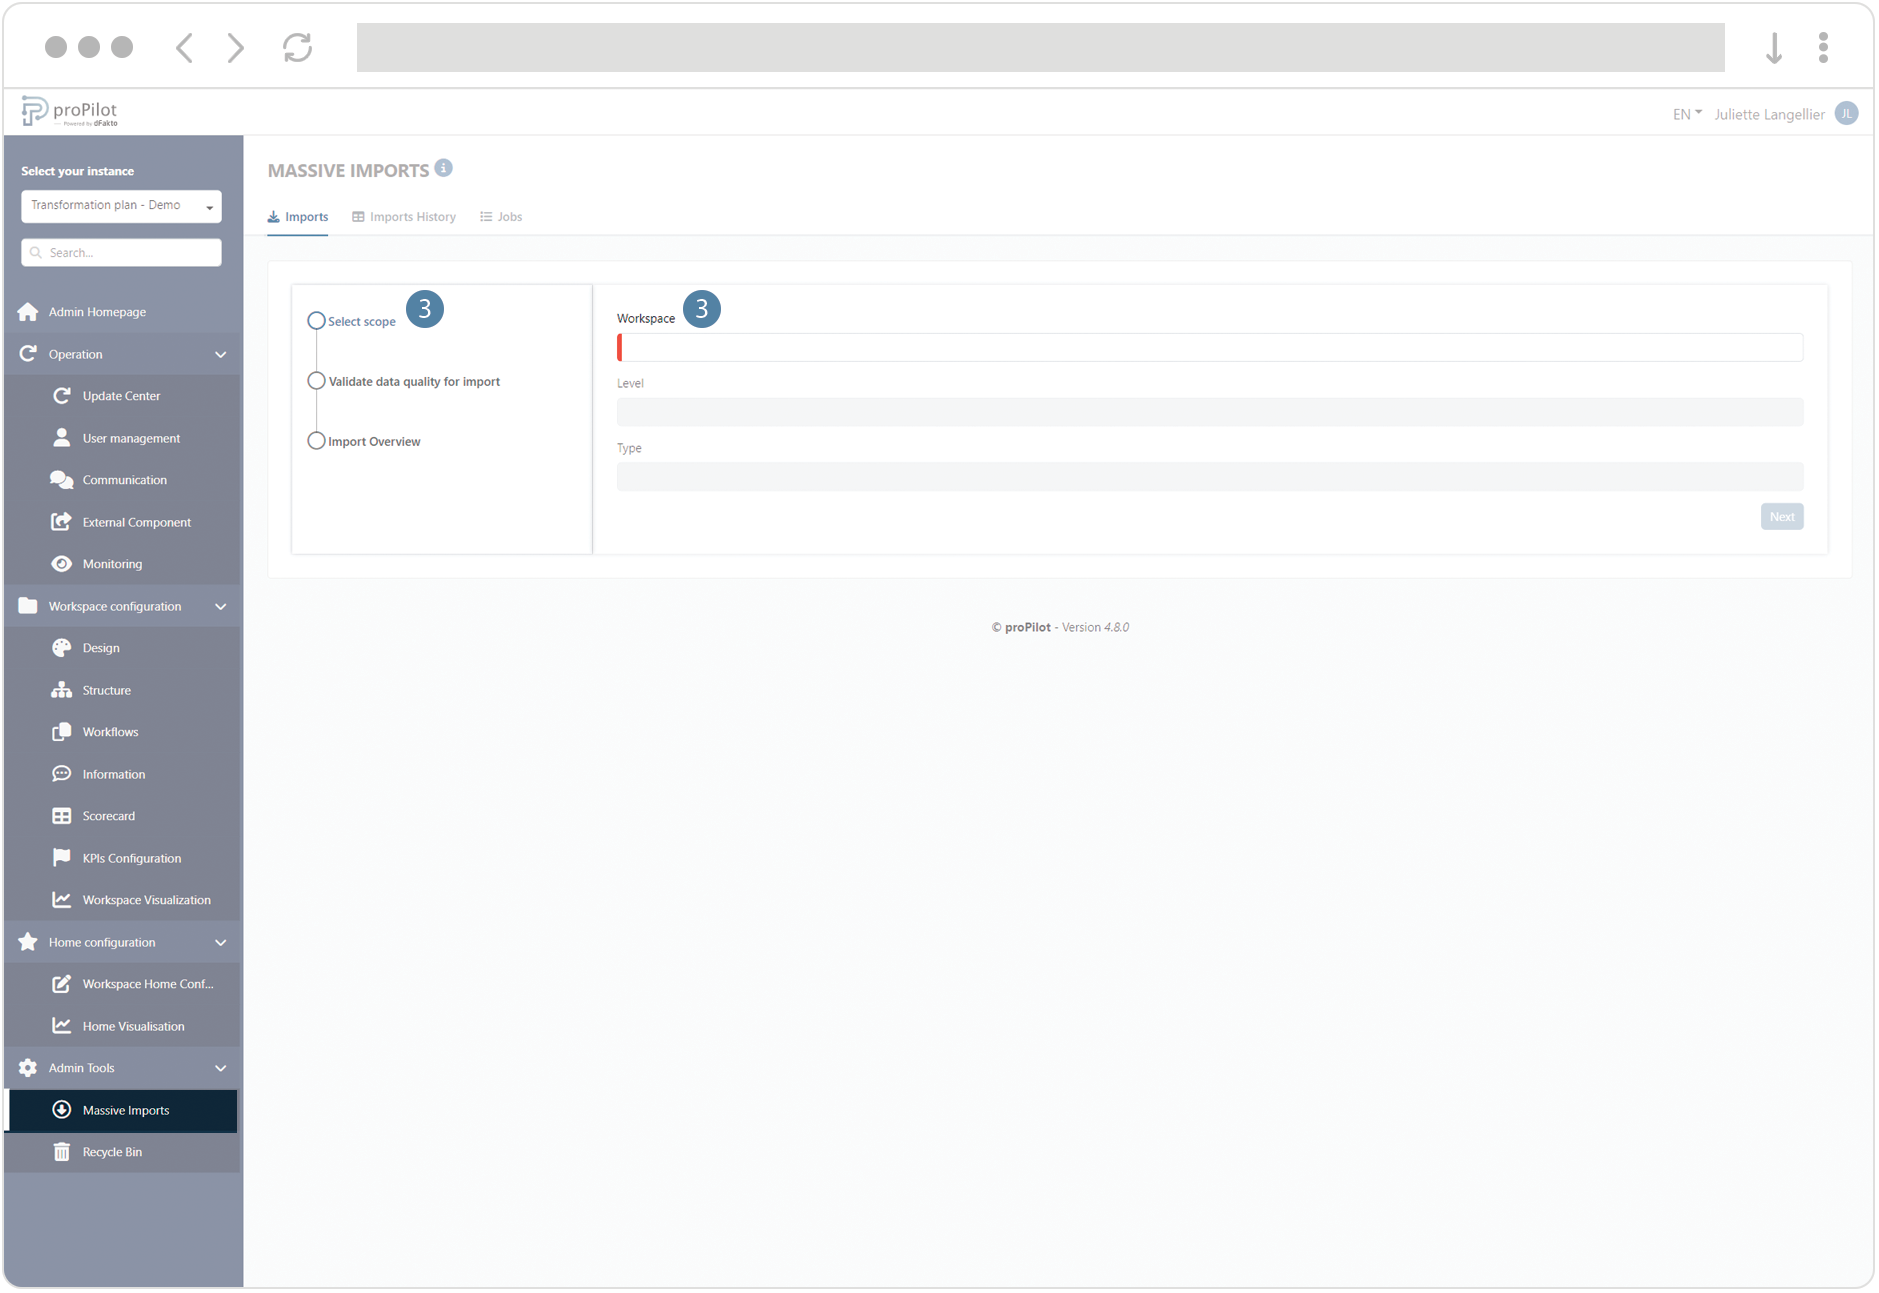The width and height of the screenshot is (1879, 1293).
Task: Click the External Component icon
Action: (x=62, y=521)
